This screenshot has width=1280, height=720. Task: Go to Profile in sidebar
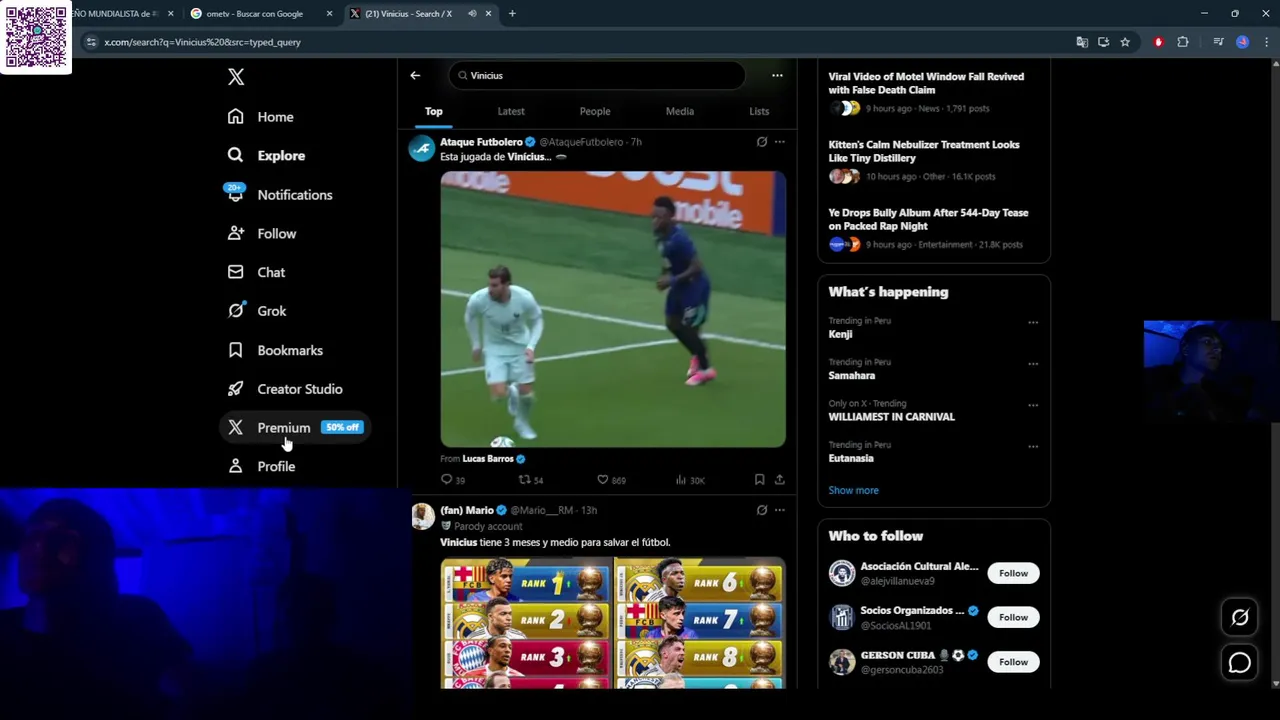coord(261,467)
